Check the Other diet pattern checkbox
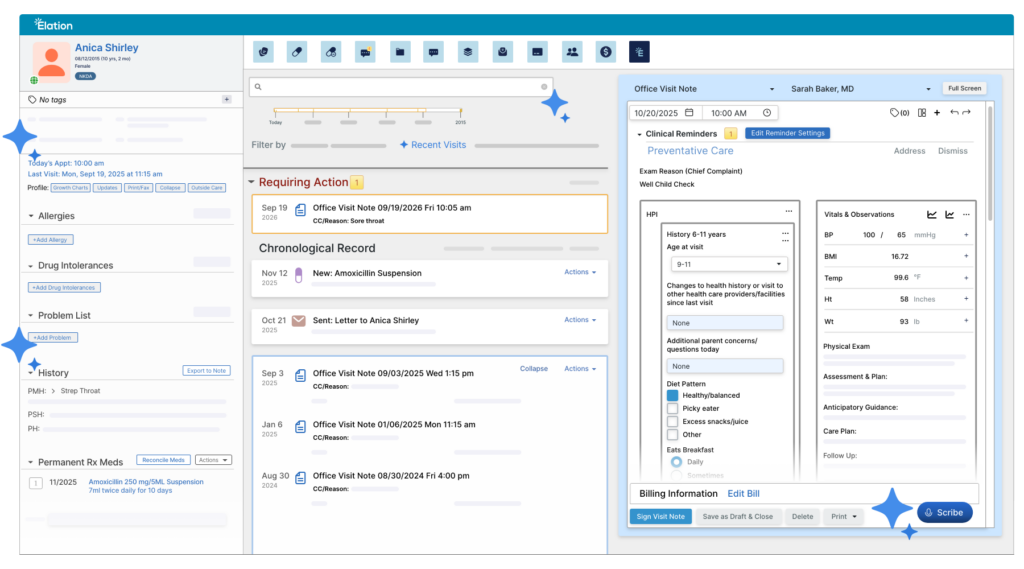1024x569 pixels. click(672, 434)
